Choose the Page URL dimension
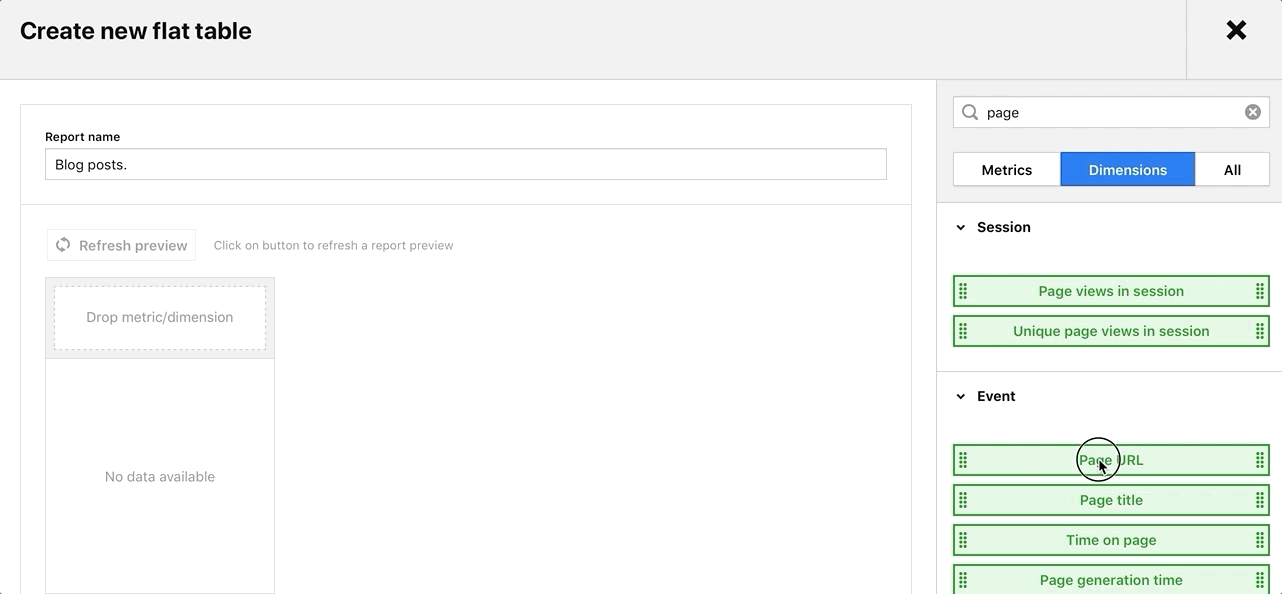Viewport: 1282px width, 594px height. coord(1111,460)
